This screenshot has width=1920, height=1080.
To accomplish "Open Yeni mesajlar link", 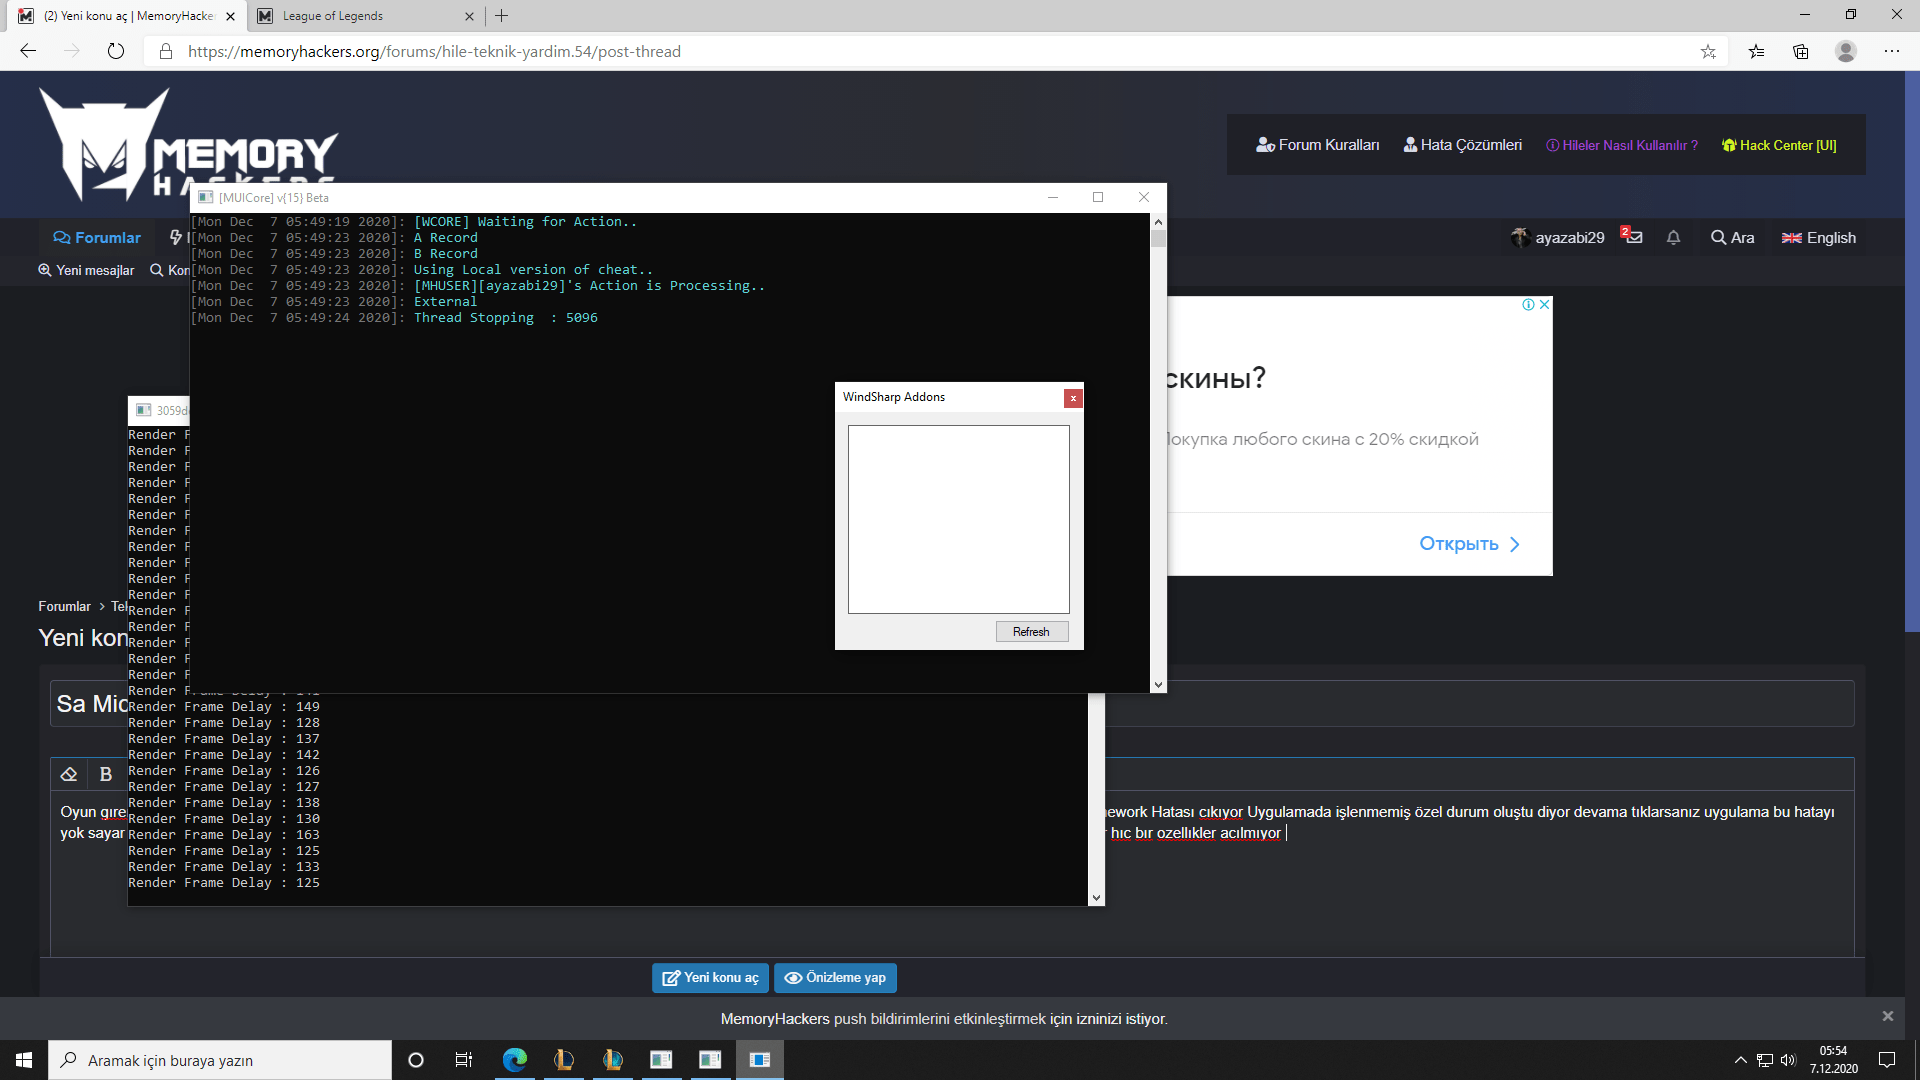I will pos(86,270).
